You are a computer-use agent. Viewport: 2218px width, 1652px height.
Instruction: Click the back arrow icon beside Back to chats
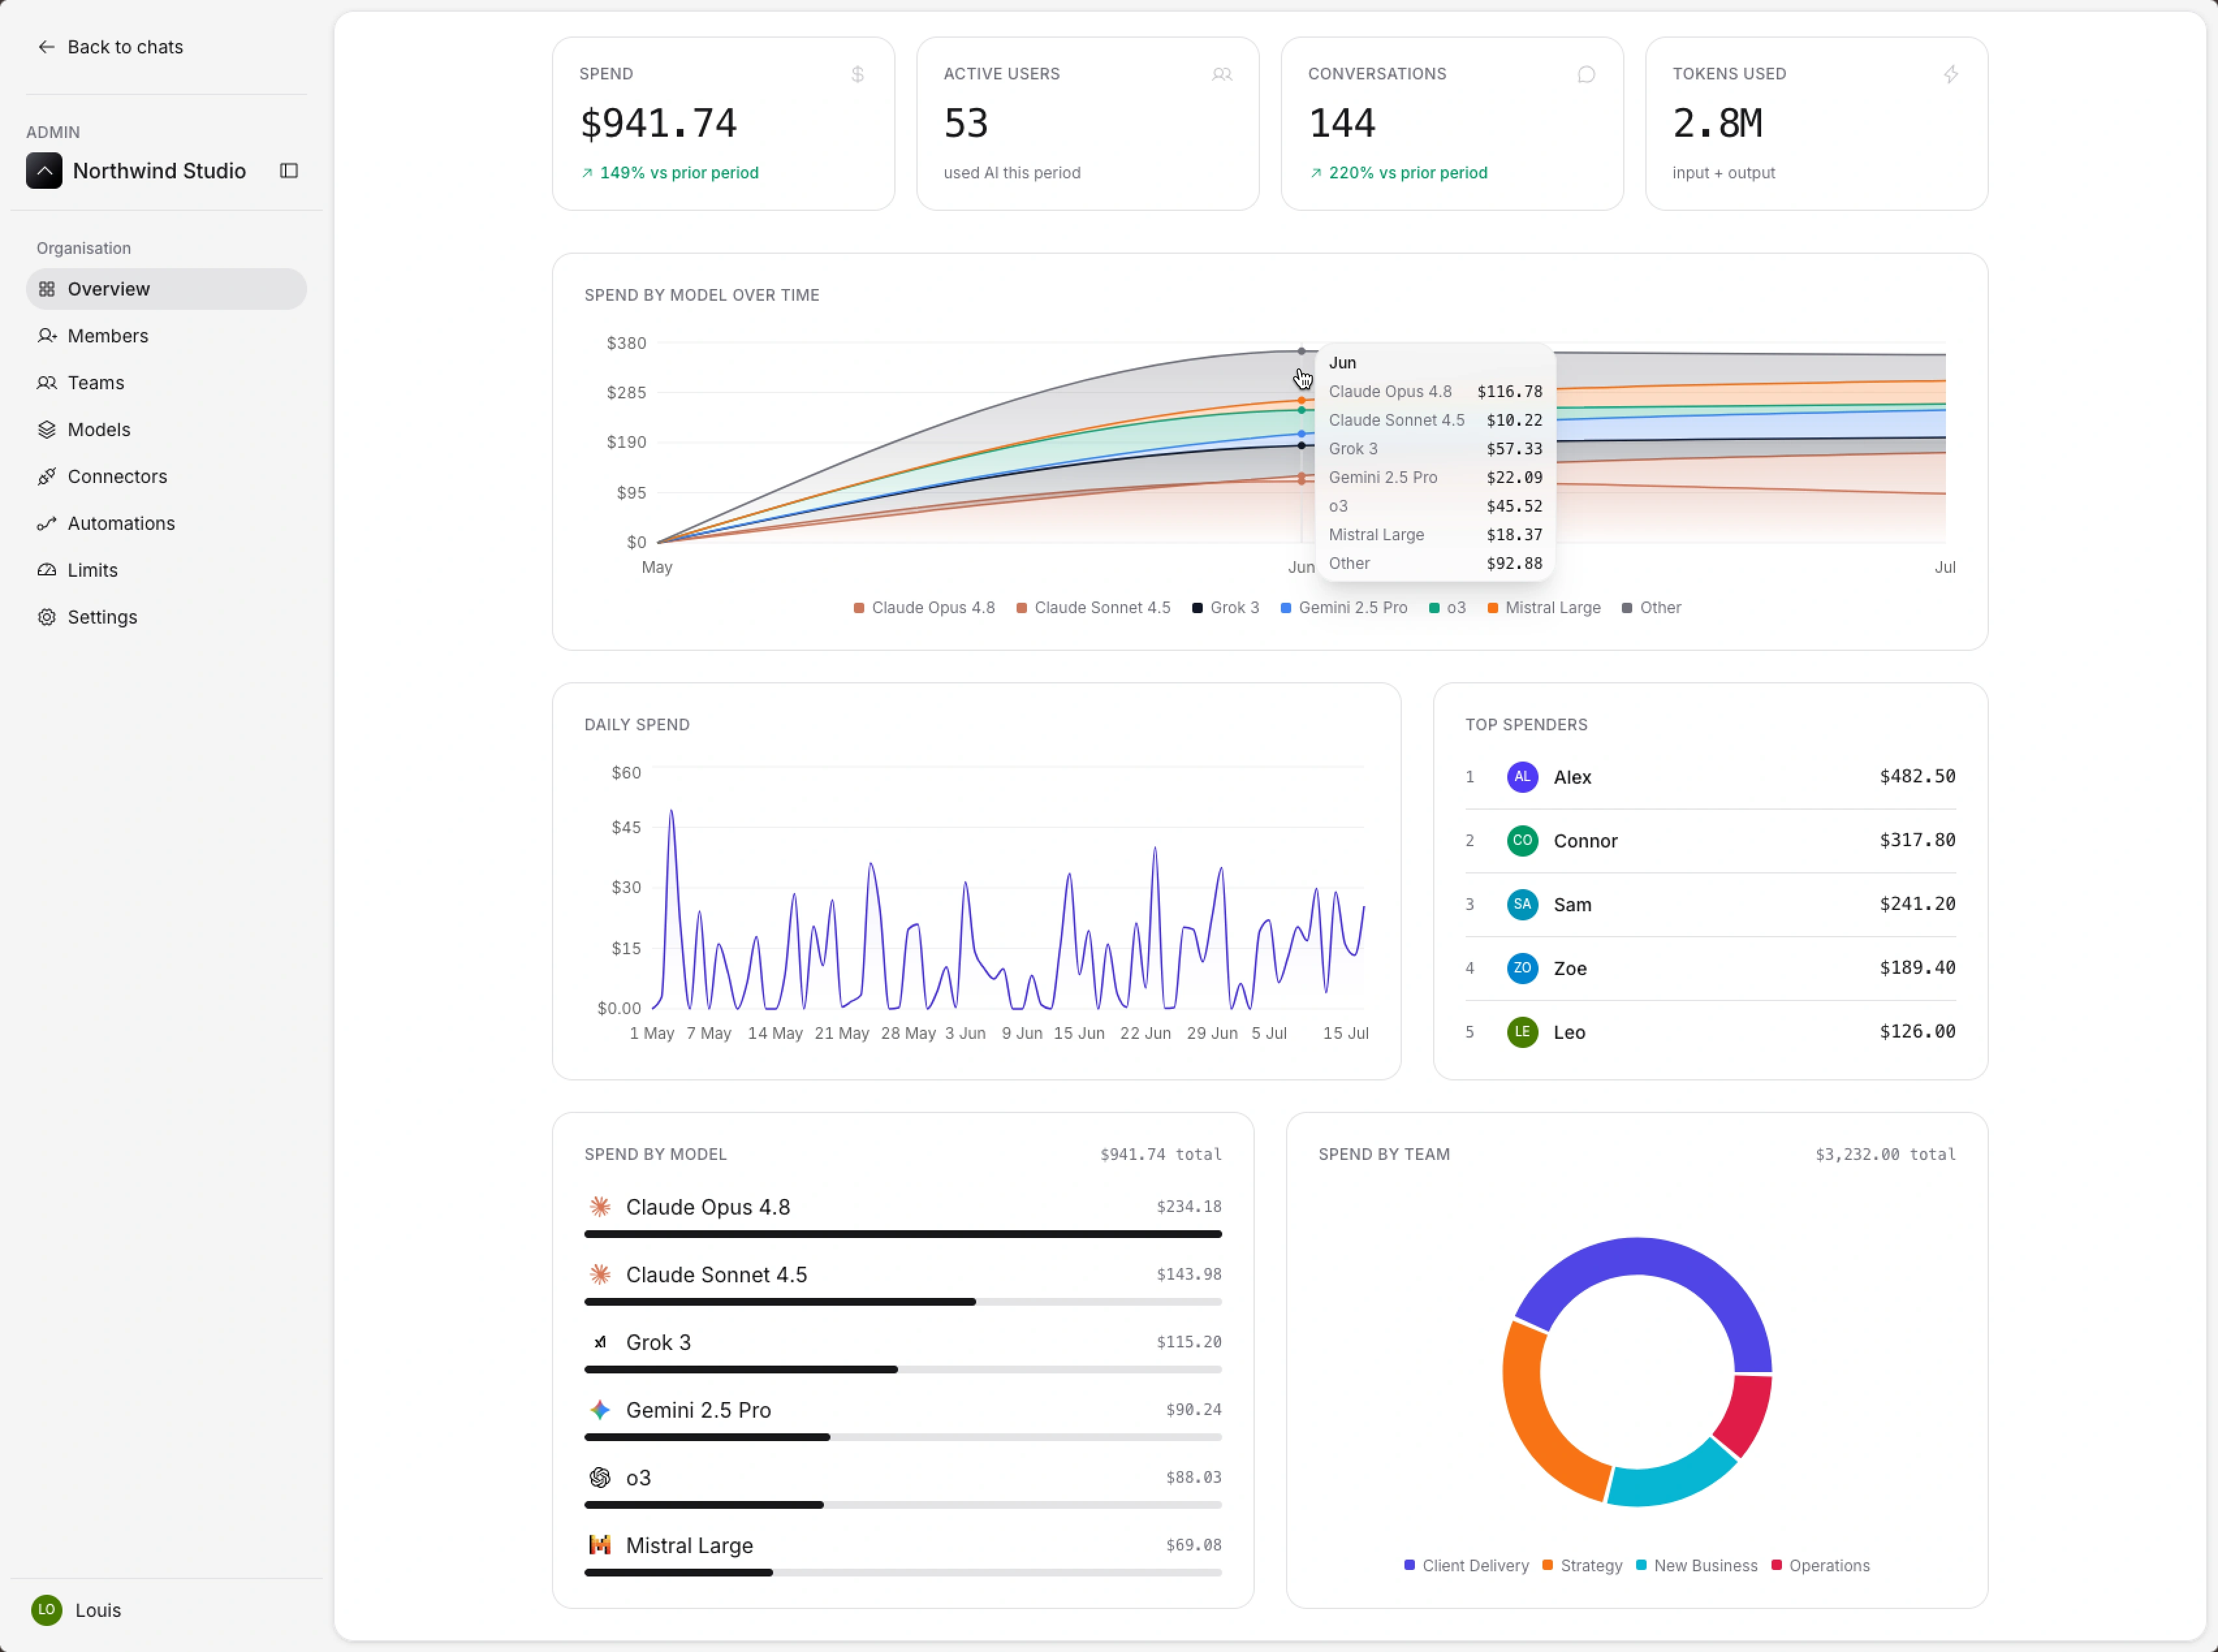(46, 47)
